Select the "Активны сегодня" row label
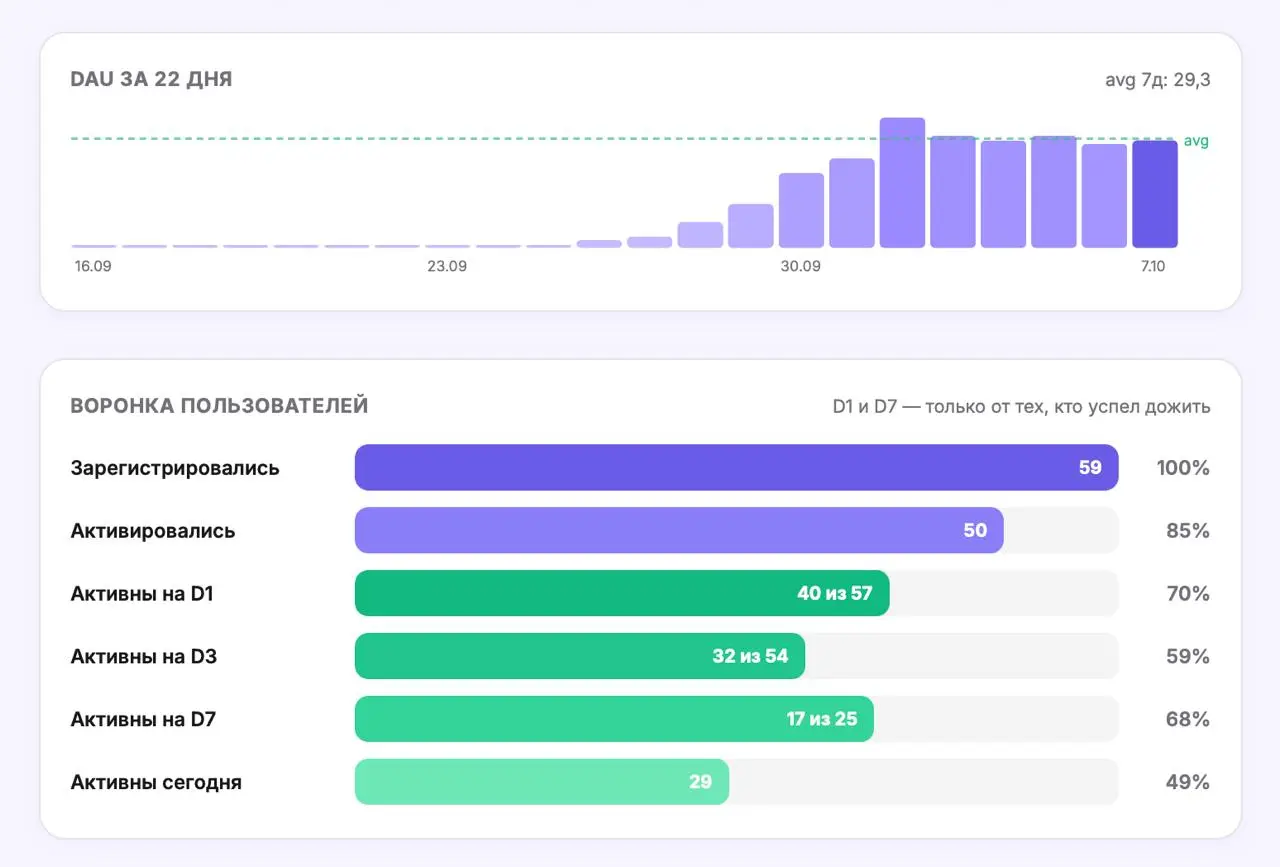This screenshot has height=867, width=1280. click(x=156, y=783)
